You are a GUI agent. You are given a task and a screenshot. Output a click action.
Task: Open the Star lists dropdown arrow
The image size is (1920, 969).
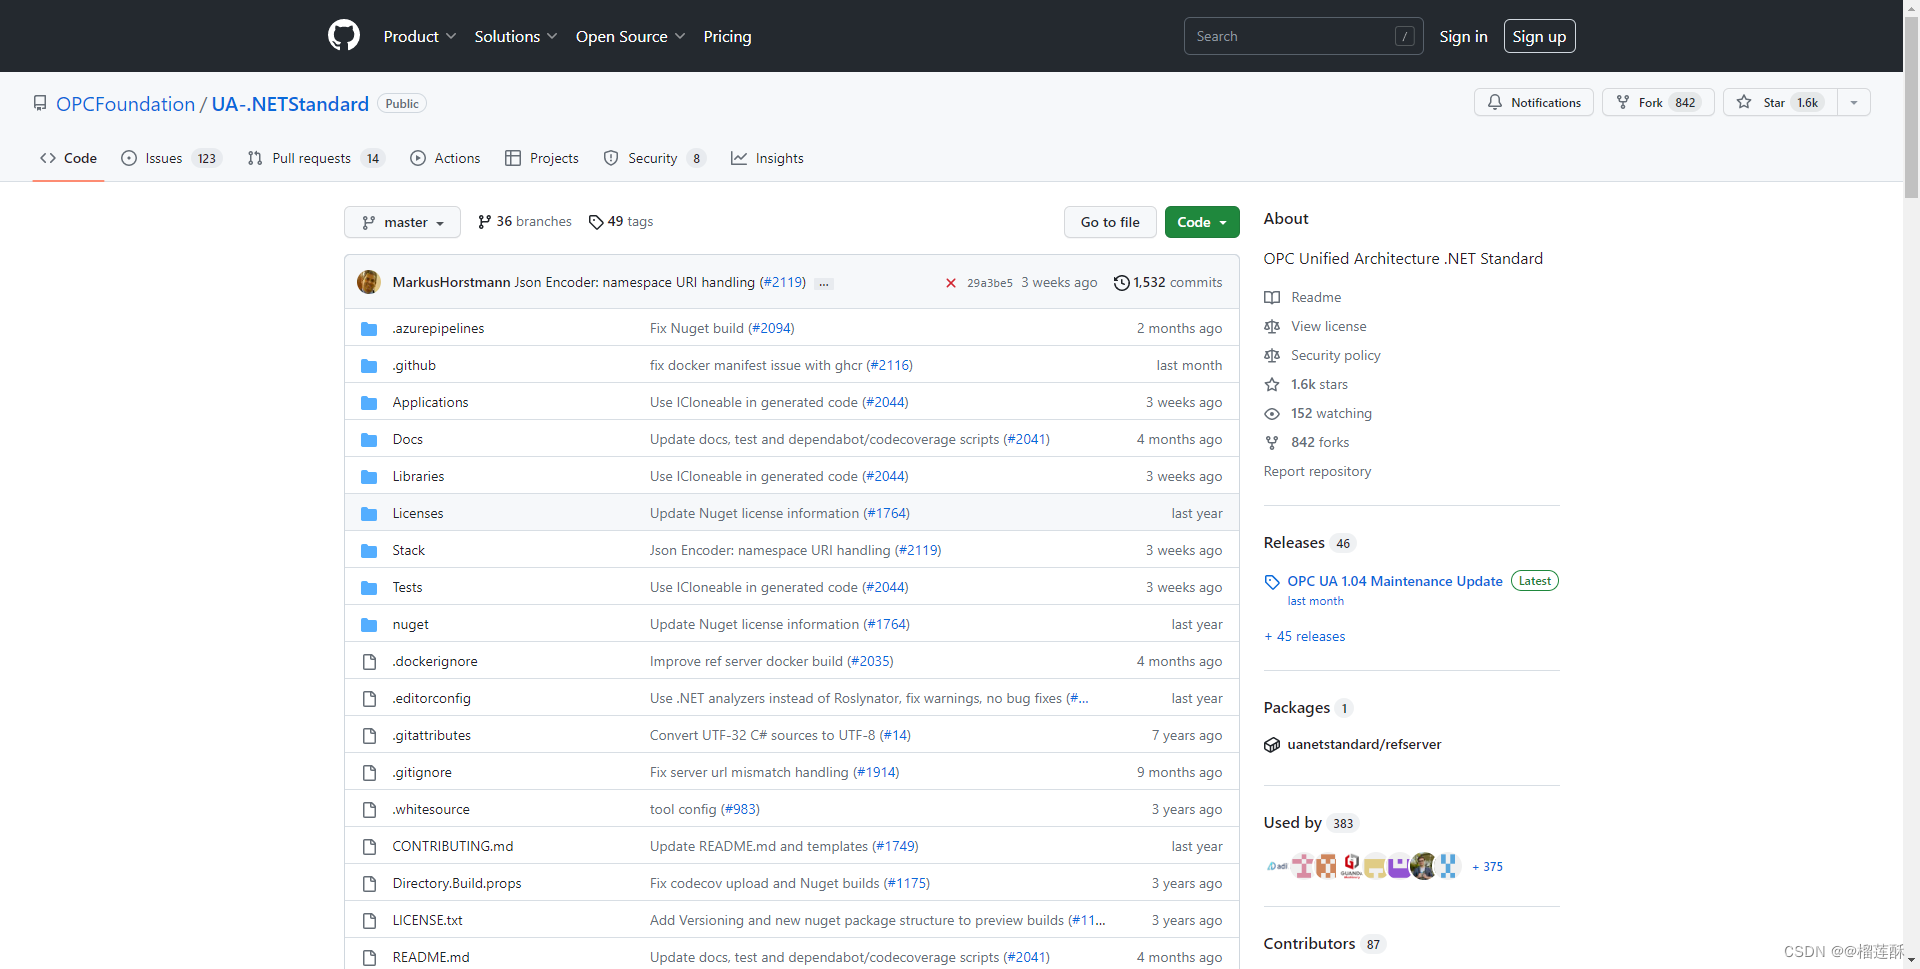pos(1854,102)
